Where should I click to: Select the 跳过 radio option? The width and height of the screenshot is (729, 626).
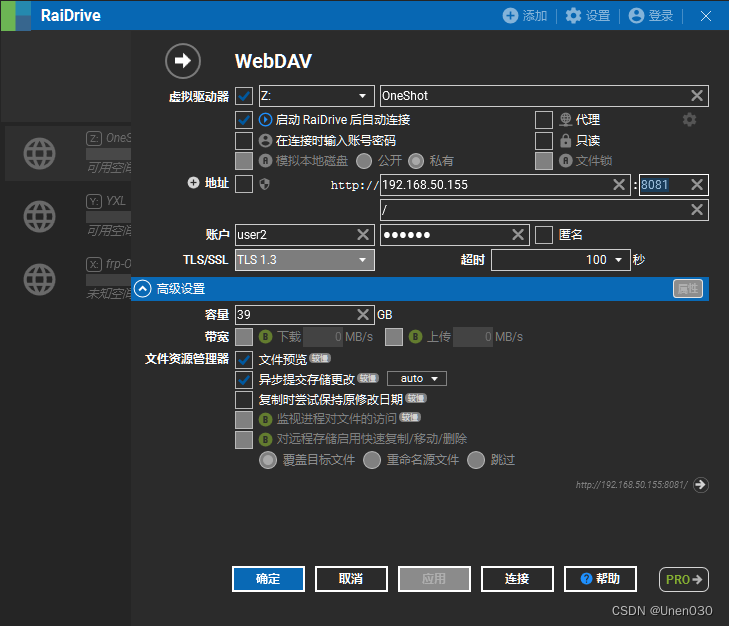click(x=476, y=460)
